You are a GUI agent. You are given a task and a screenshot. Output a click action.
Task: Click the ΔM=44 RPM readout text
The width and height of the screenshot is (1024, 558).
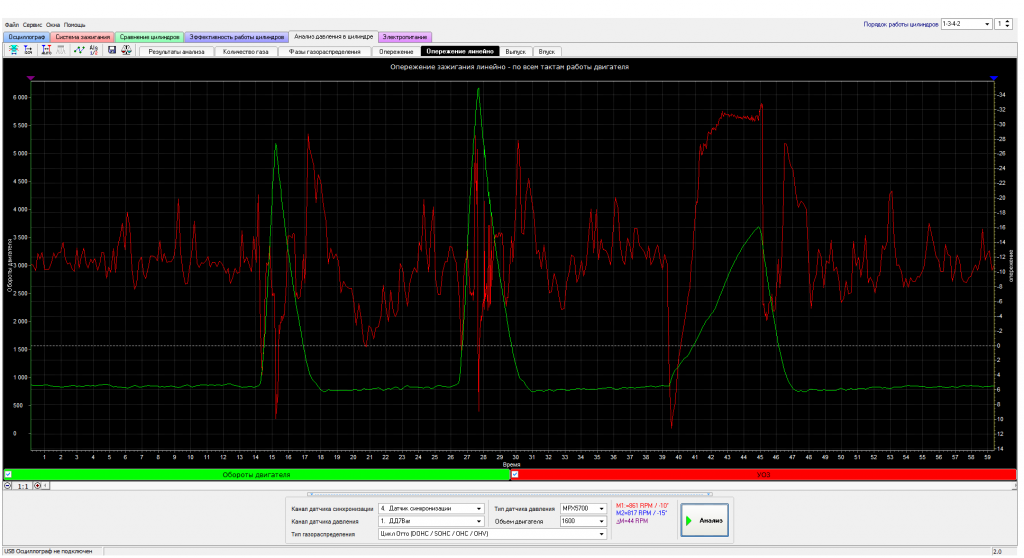click(x=632, y=521)
